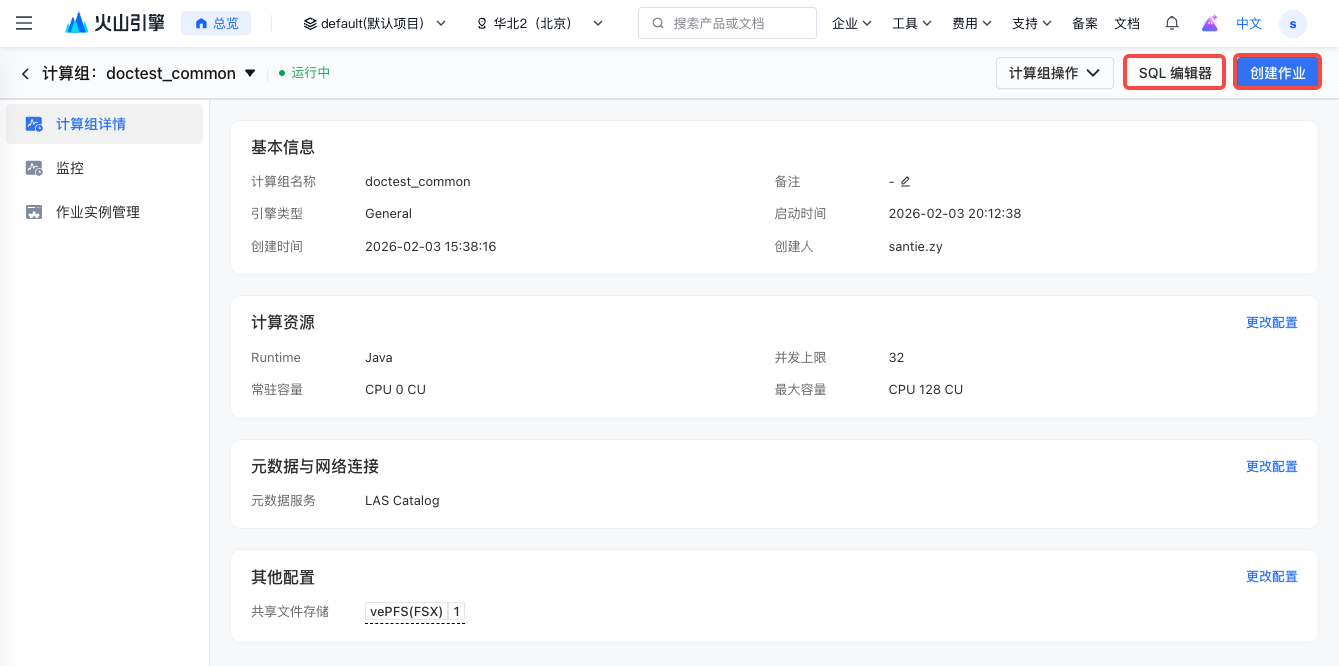Click the General engine type value

[x=388, y=214]
